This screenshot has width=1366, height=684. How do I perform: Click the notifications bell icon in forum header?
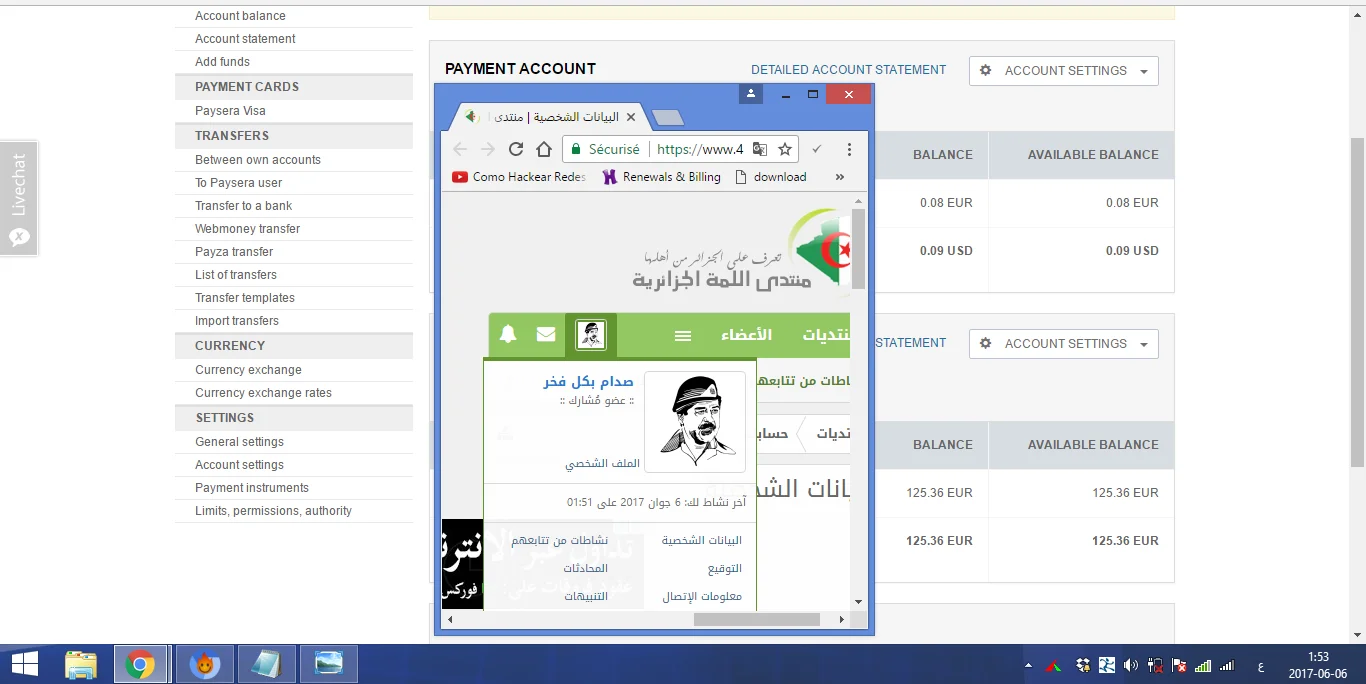(x=508, y=335)
